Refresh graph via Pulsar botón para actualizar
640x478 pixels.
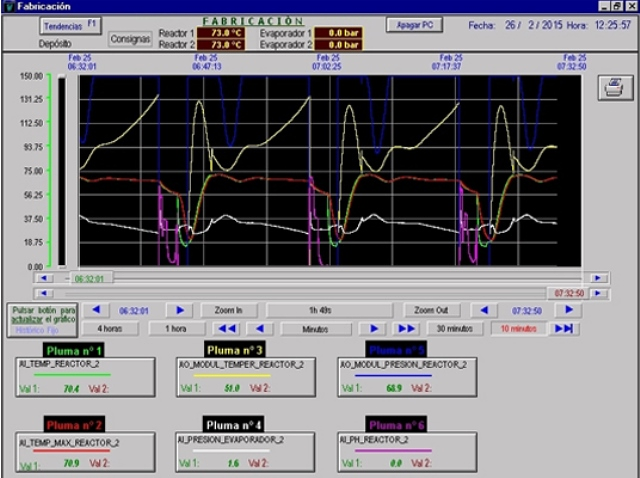43,320
